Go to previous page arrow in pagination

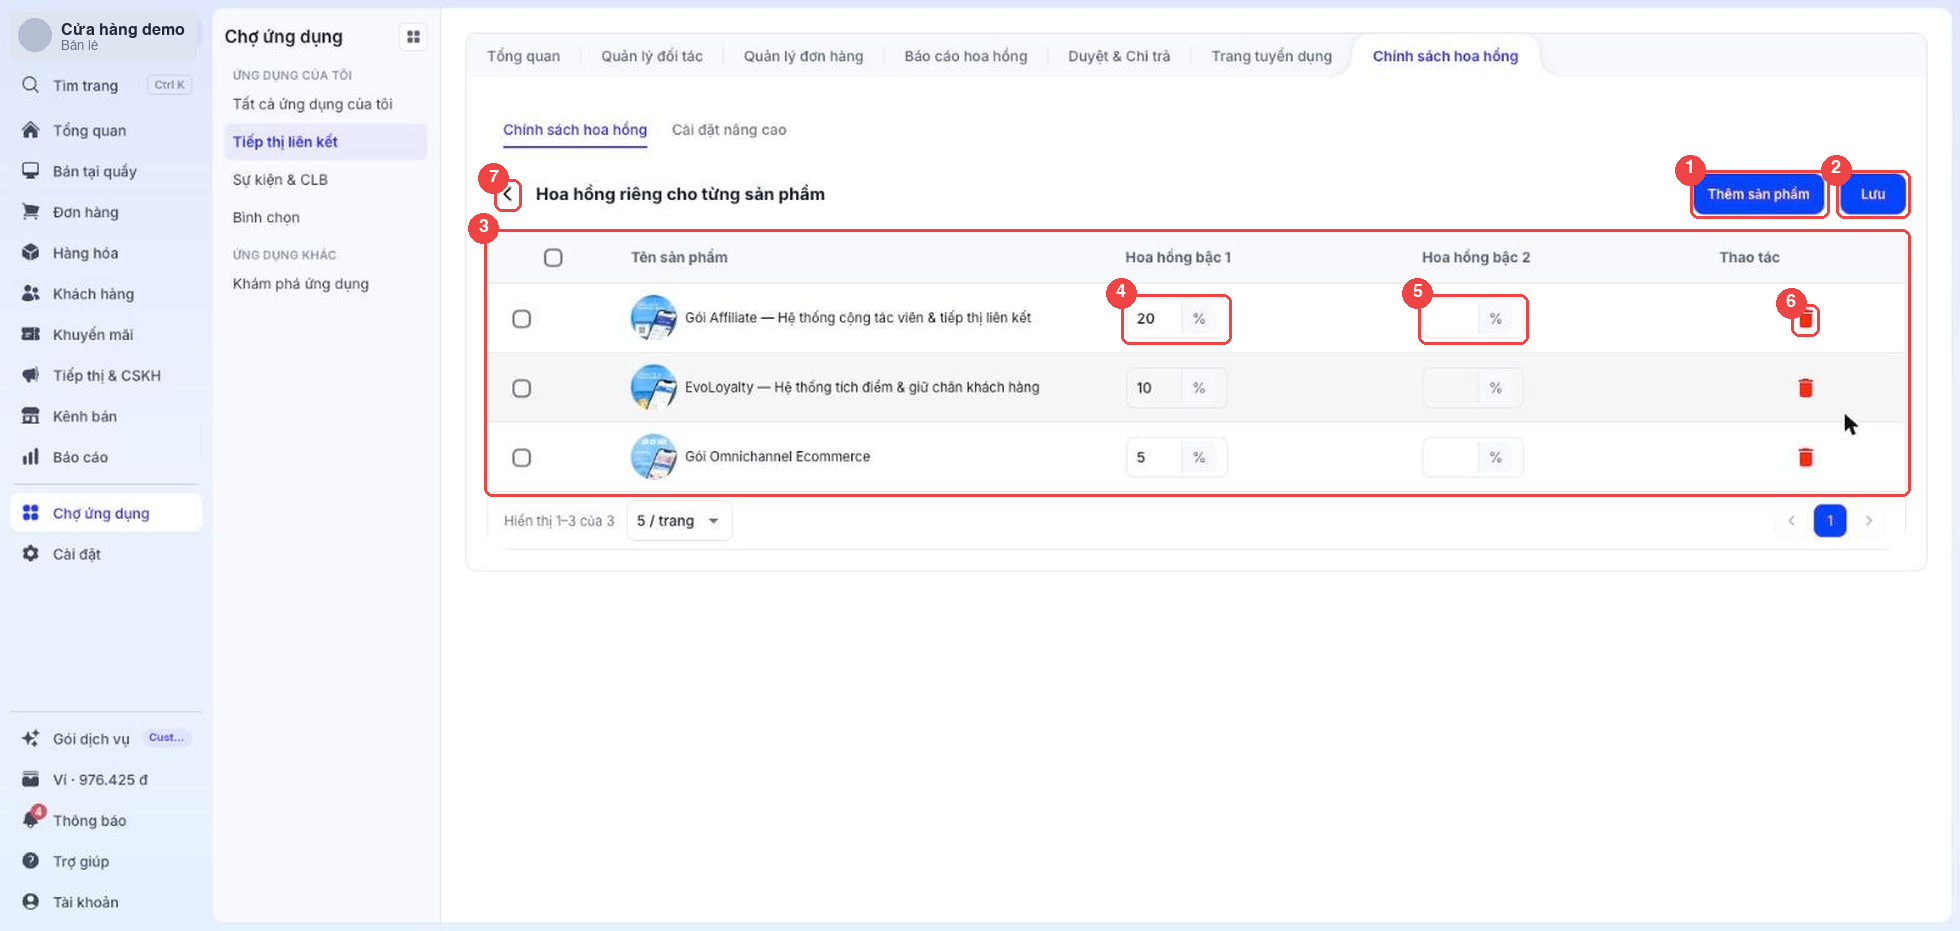click(1791, 521)
